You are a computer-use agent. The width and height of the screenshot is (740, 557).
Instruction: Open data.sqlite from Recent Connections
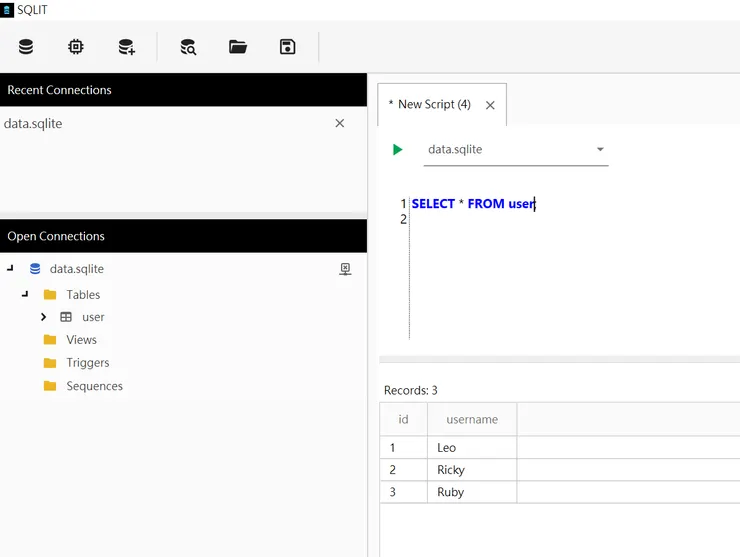[34, 124]
